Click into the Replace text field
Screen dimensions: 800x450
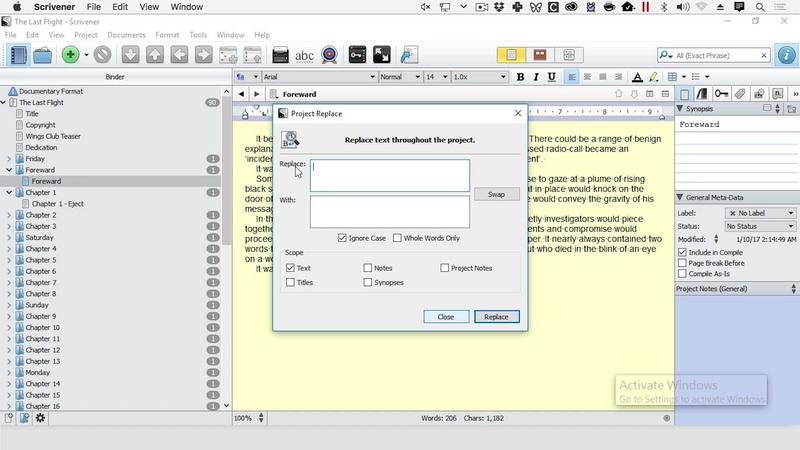(390, 176)
